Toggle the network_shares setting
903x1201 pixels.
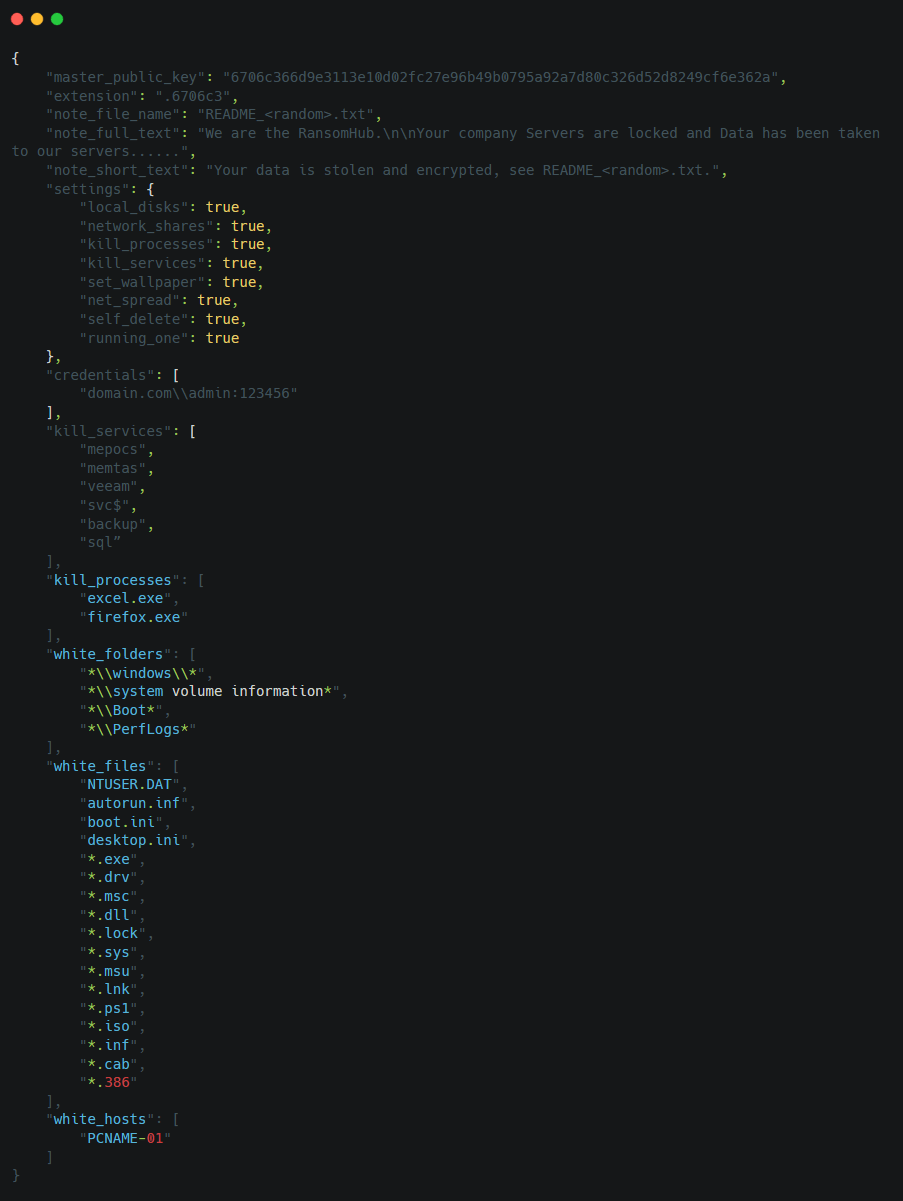coord(247,226)
